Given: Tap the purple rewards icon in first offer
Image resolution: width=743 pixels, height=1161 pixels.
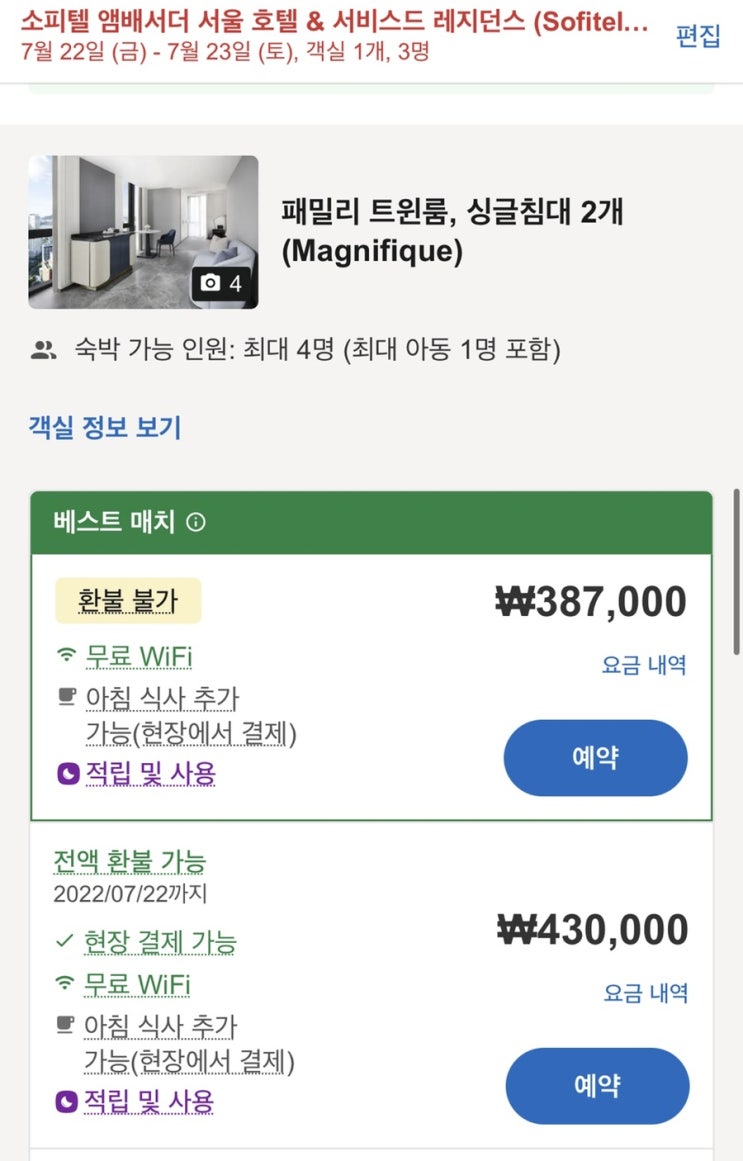Looking at the screenshot, I should (x=68, y=774).
